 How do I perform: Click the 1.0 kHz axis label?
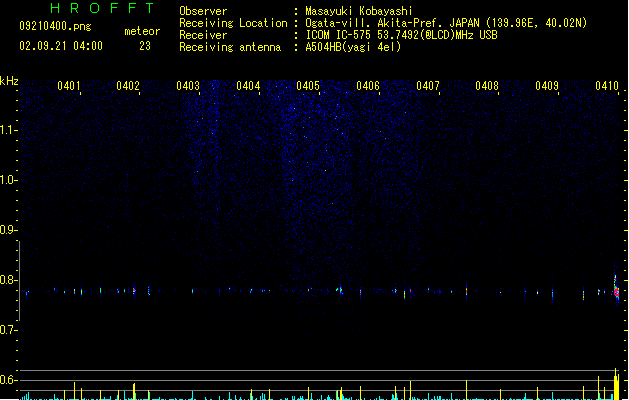tap(8, 180)
